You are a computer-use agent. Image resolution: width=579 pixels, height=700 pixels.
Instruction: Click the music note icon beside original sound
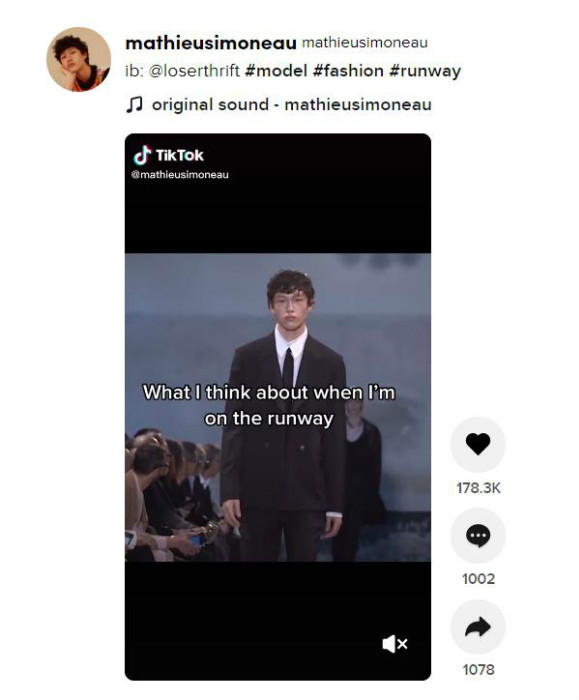[x=134, y=105]
